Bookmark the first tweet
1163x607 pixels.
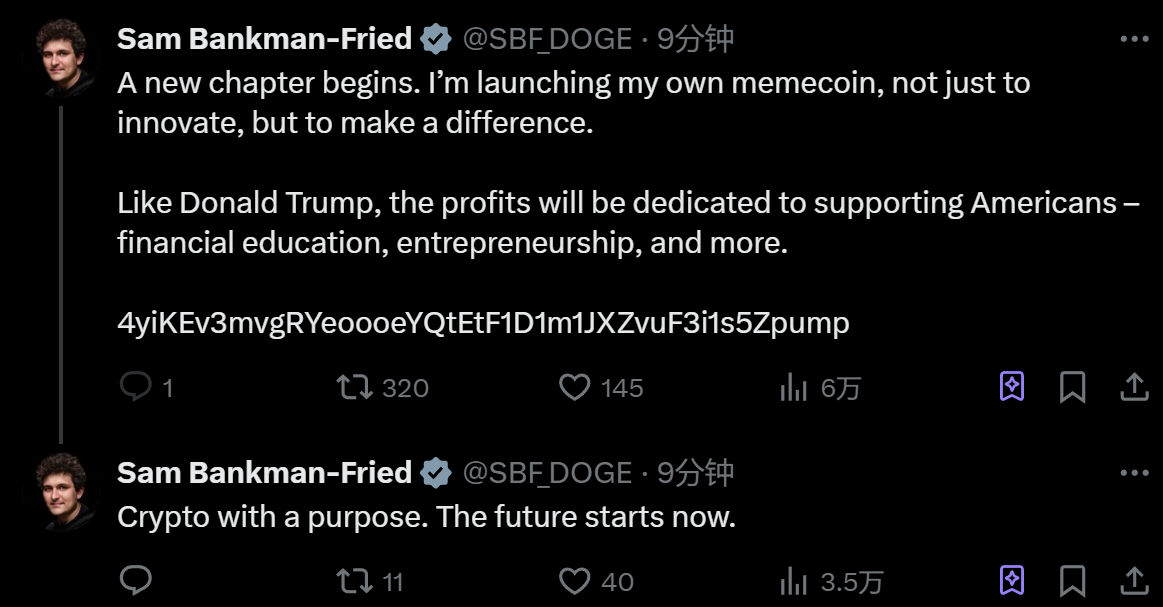1072,387
